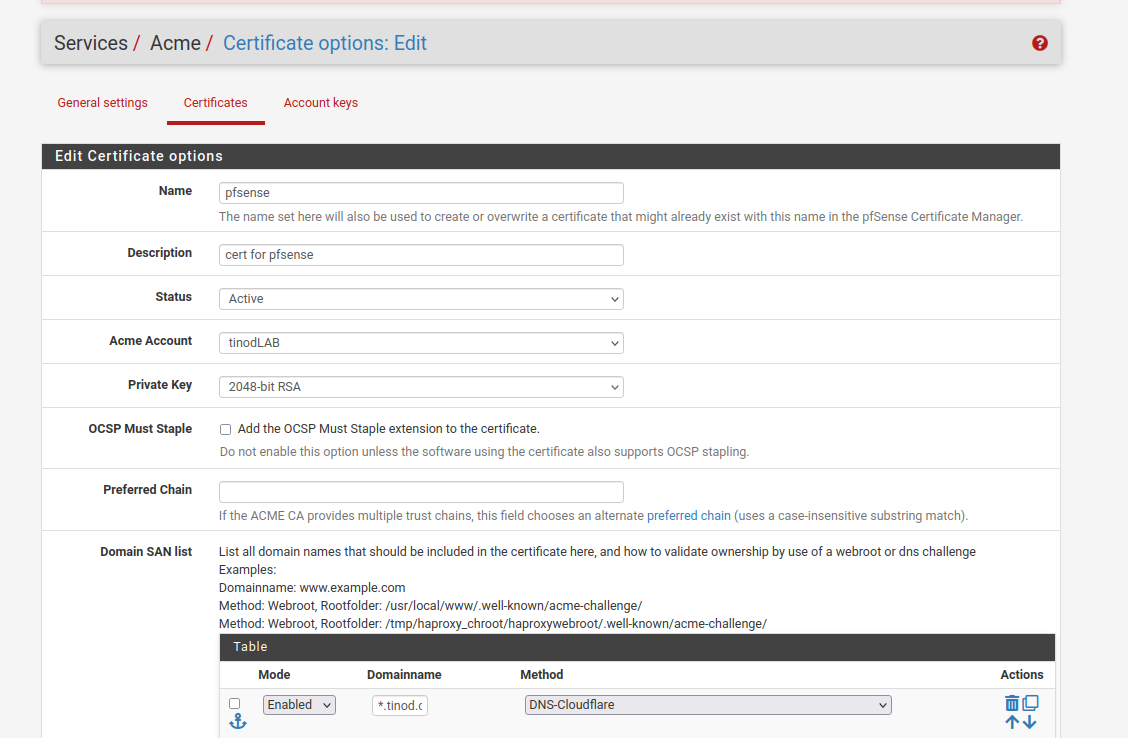This screenshot has height=738, width=1128.
Task: Select the Certificates tab
Action: (x=215, y=103)
